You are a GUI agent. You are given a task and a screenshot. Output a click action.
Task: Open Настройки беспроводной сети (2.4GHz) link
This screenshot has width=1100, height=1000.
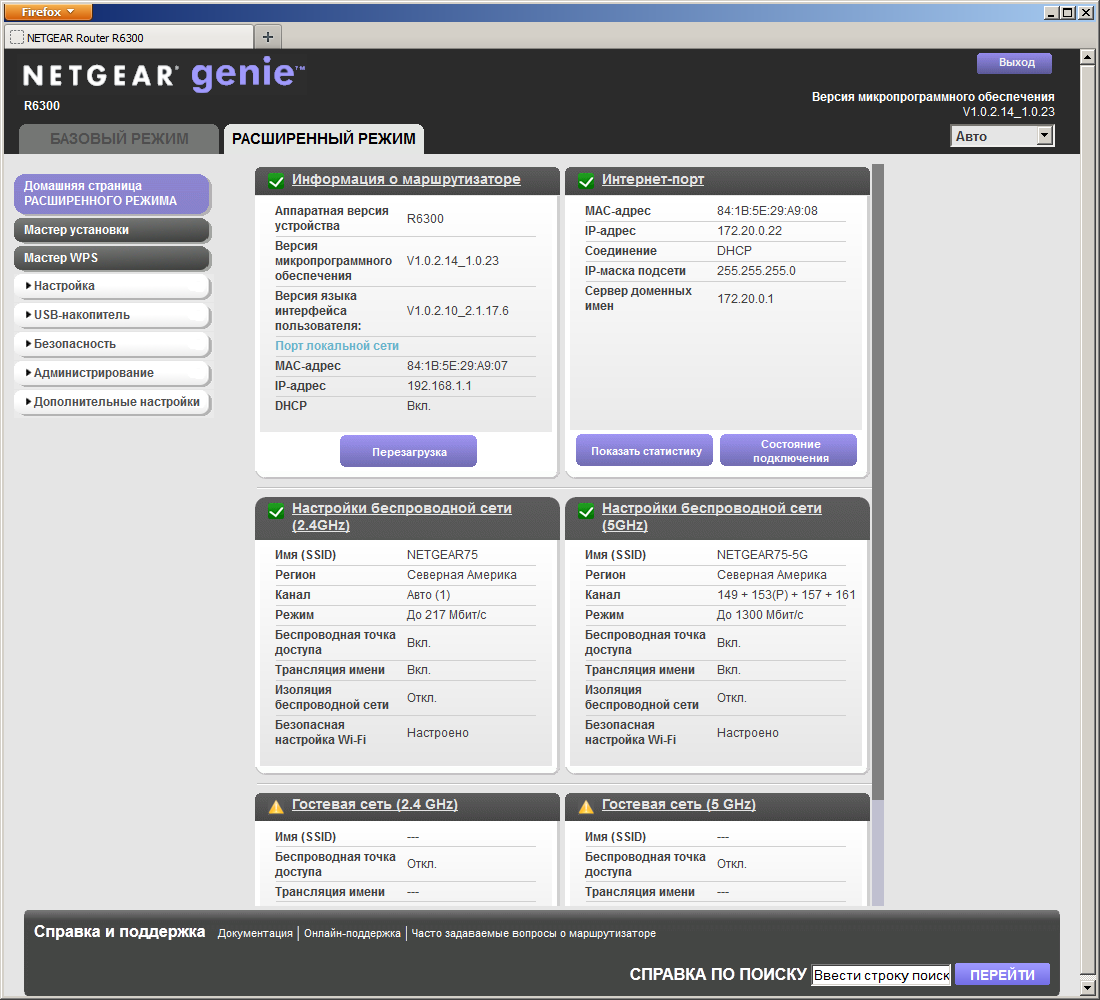(401, 516)
